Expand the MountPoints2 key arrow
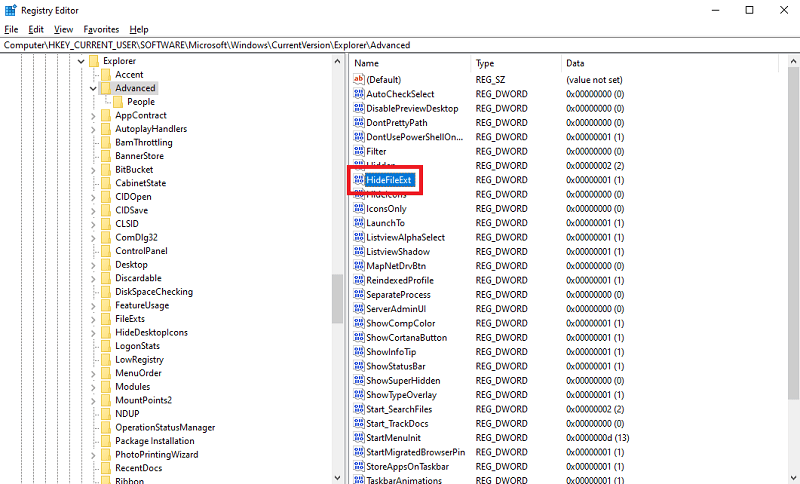The width and height of the screenshot is (800, 484). 93,401
